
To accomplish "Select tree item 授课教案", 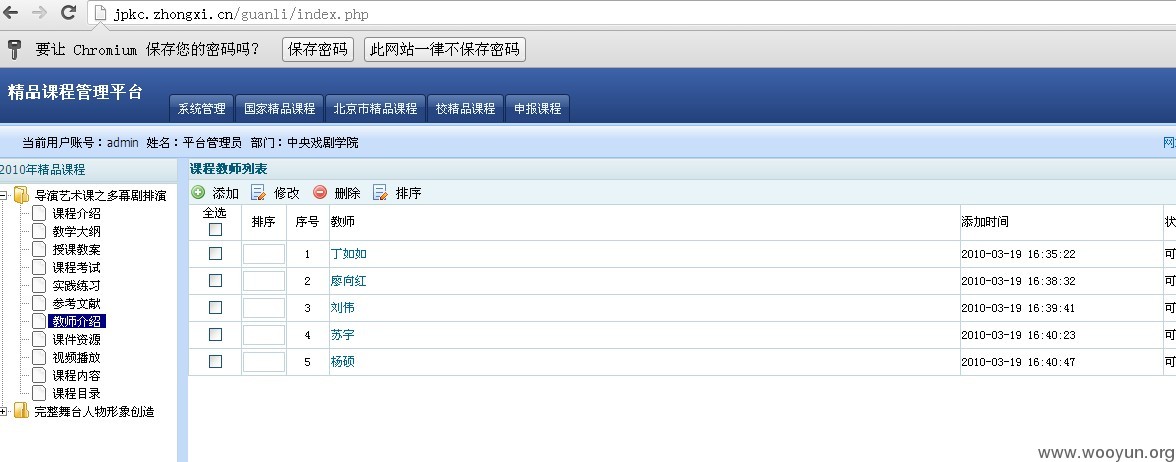I will coord(76,250).
